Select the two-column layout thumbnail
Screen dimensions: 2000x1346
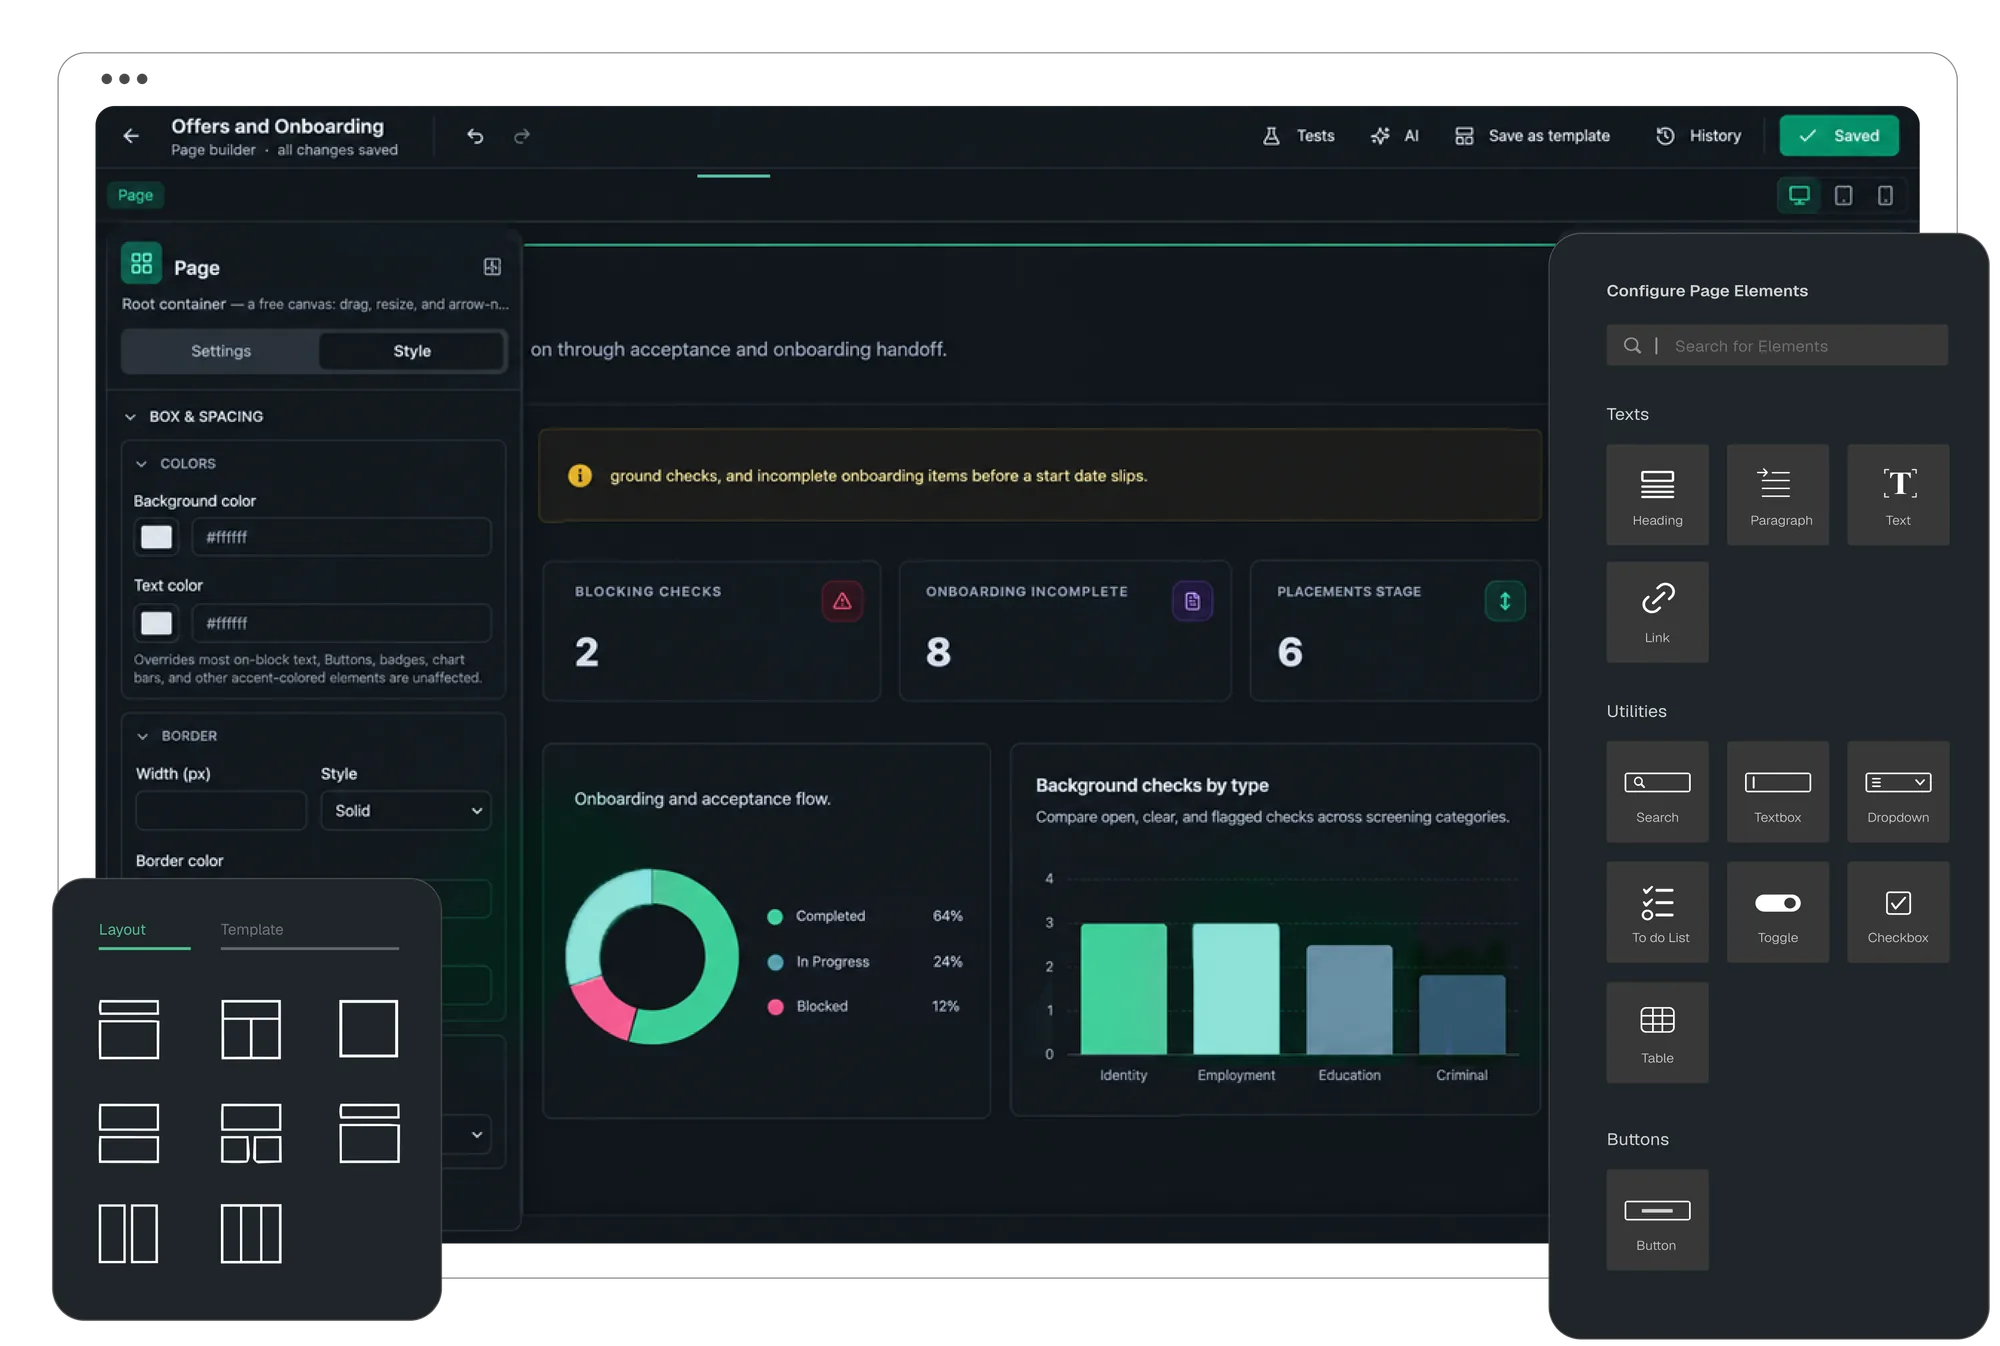click(128, 1233)
